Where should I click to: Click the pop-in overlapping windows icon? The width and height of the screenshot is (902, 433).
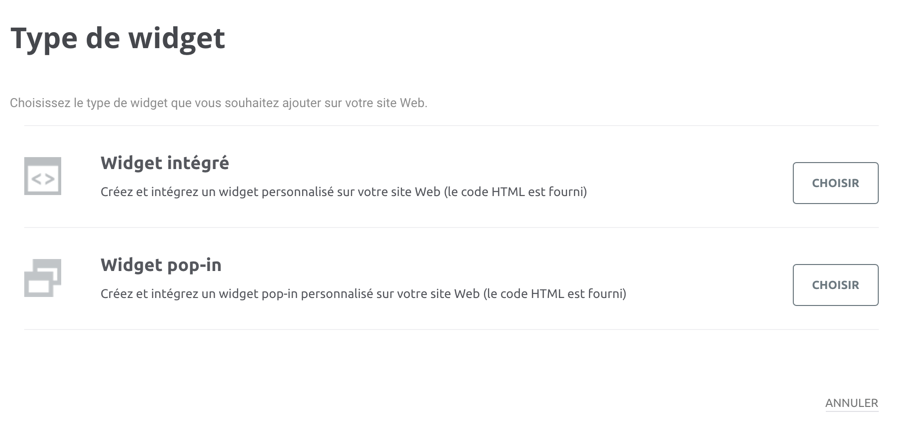43,278
